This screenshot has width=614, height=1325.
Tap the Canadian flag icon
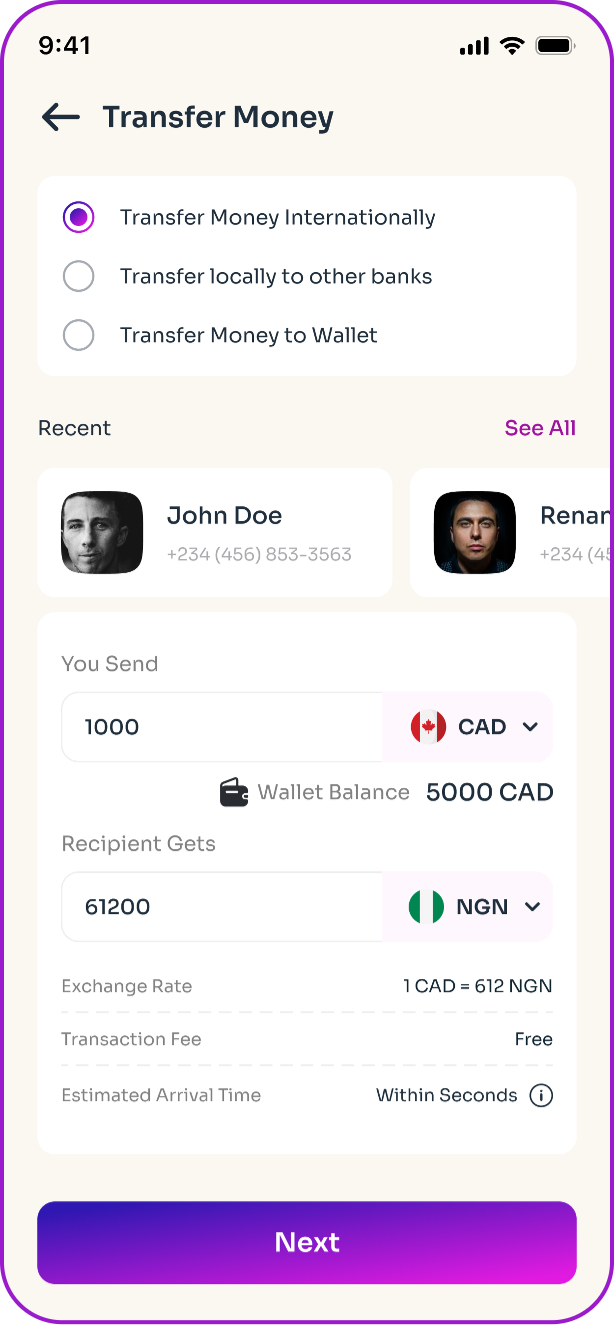tap(428, 727)
